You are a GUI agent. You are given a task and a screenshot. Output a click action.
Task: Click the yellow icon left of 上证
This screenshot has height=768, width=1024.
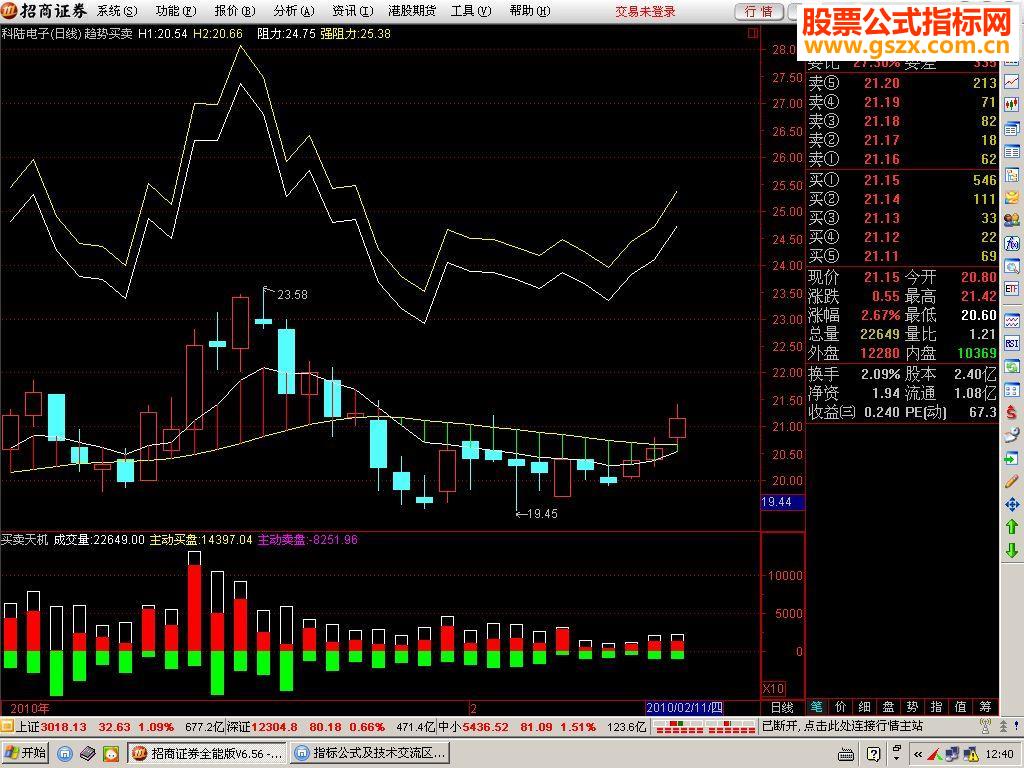[7, 726]
